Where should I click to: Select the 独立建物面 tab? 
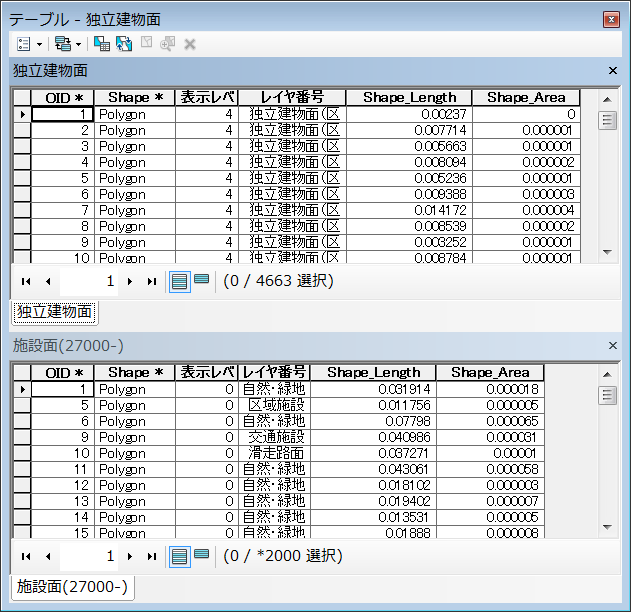pos(55,312)
